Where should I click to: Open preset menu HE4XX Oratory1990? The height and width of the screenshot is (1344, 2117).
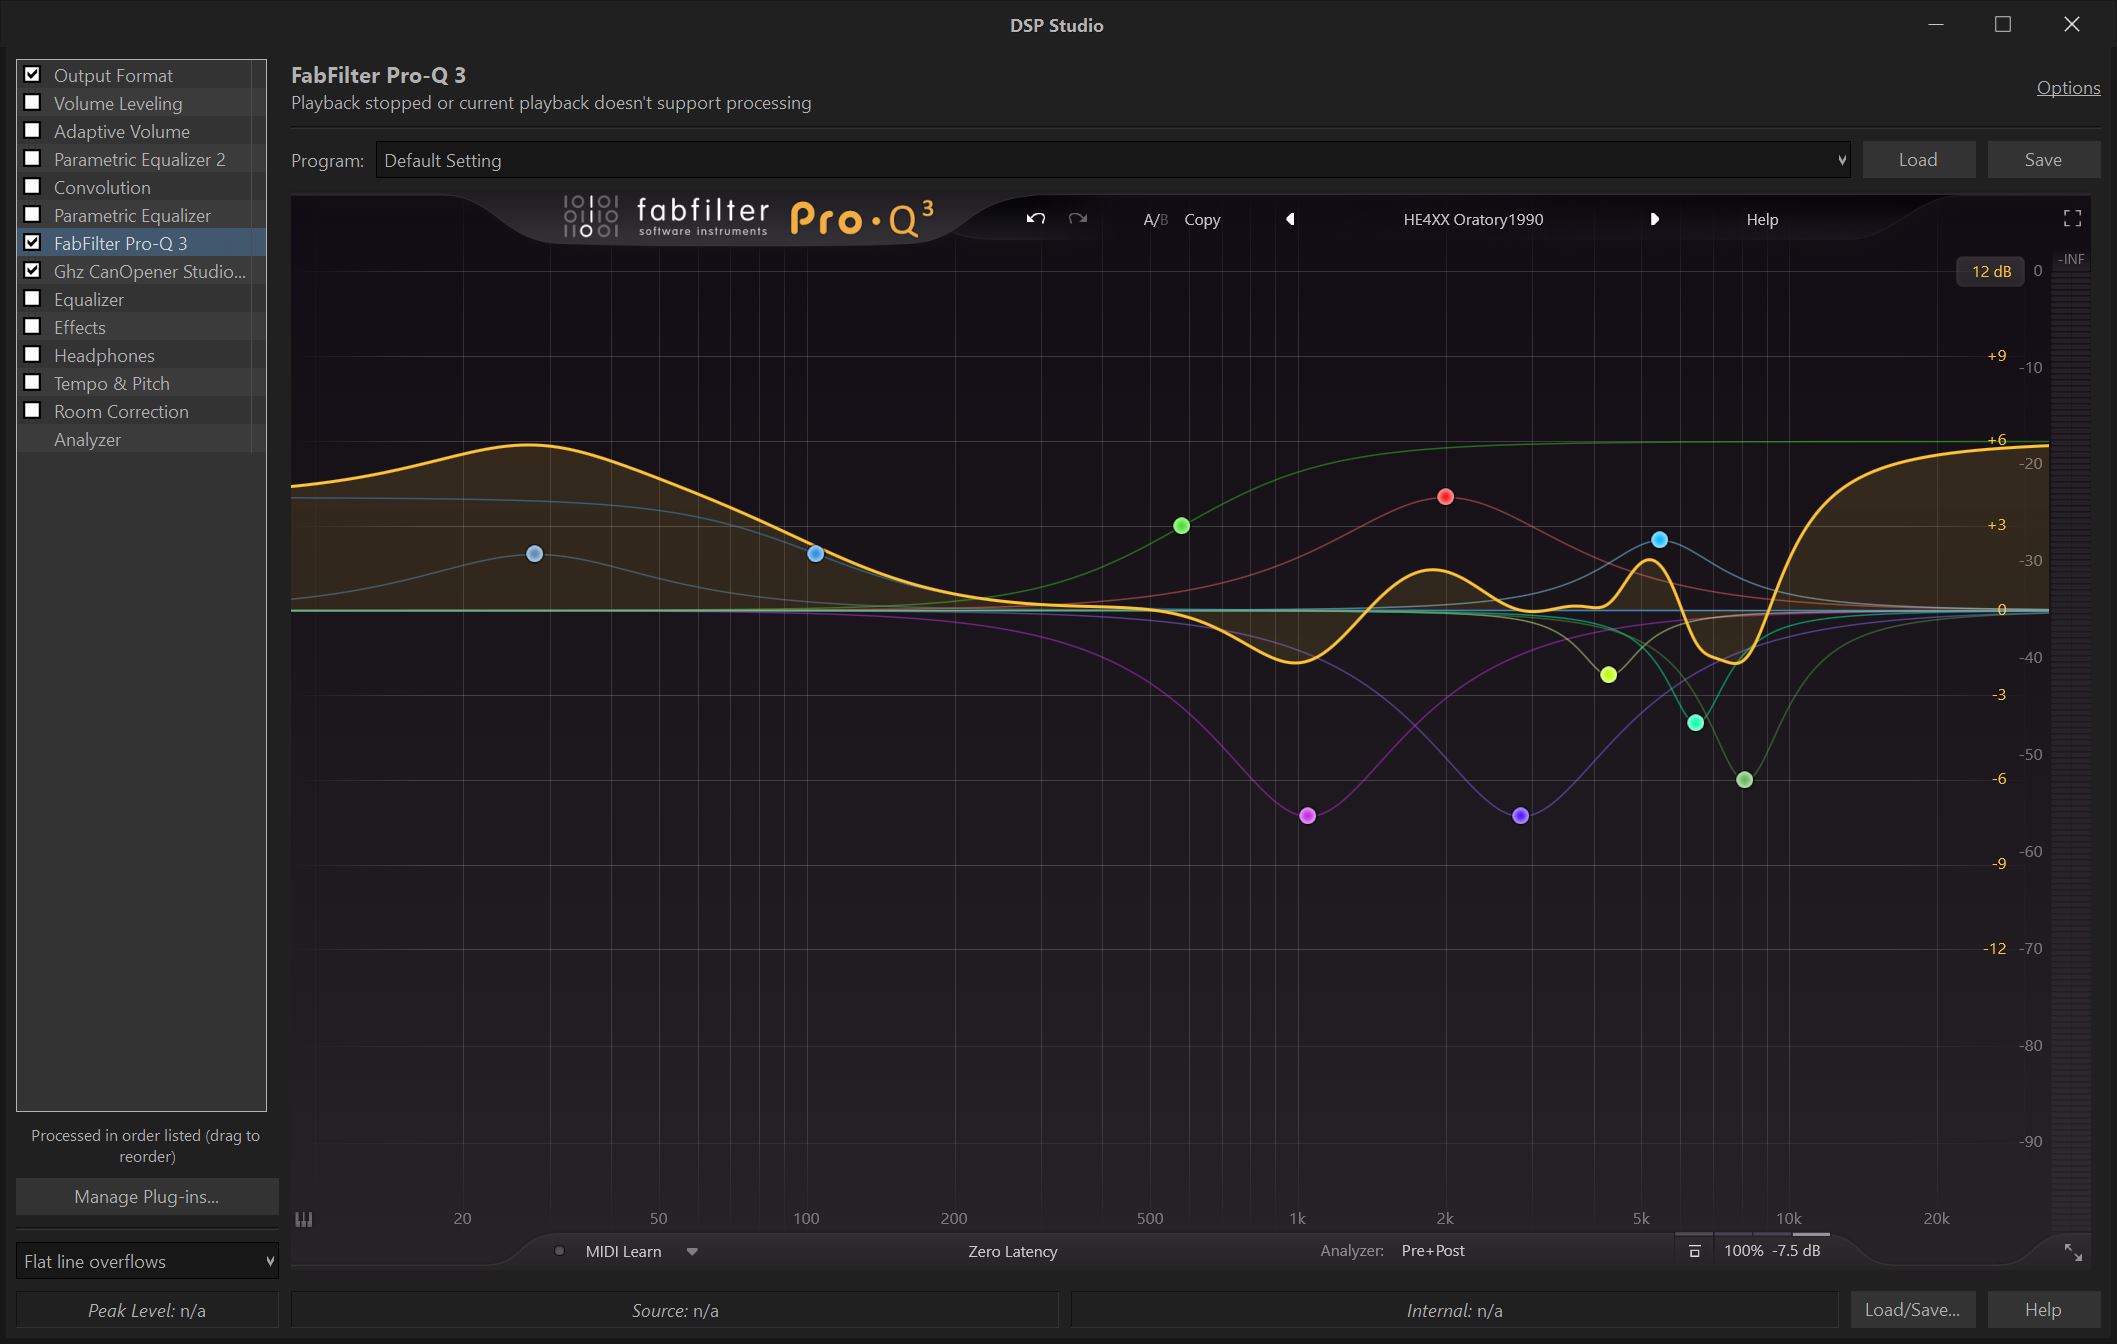pos(1473,219)
